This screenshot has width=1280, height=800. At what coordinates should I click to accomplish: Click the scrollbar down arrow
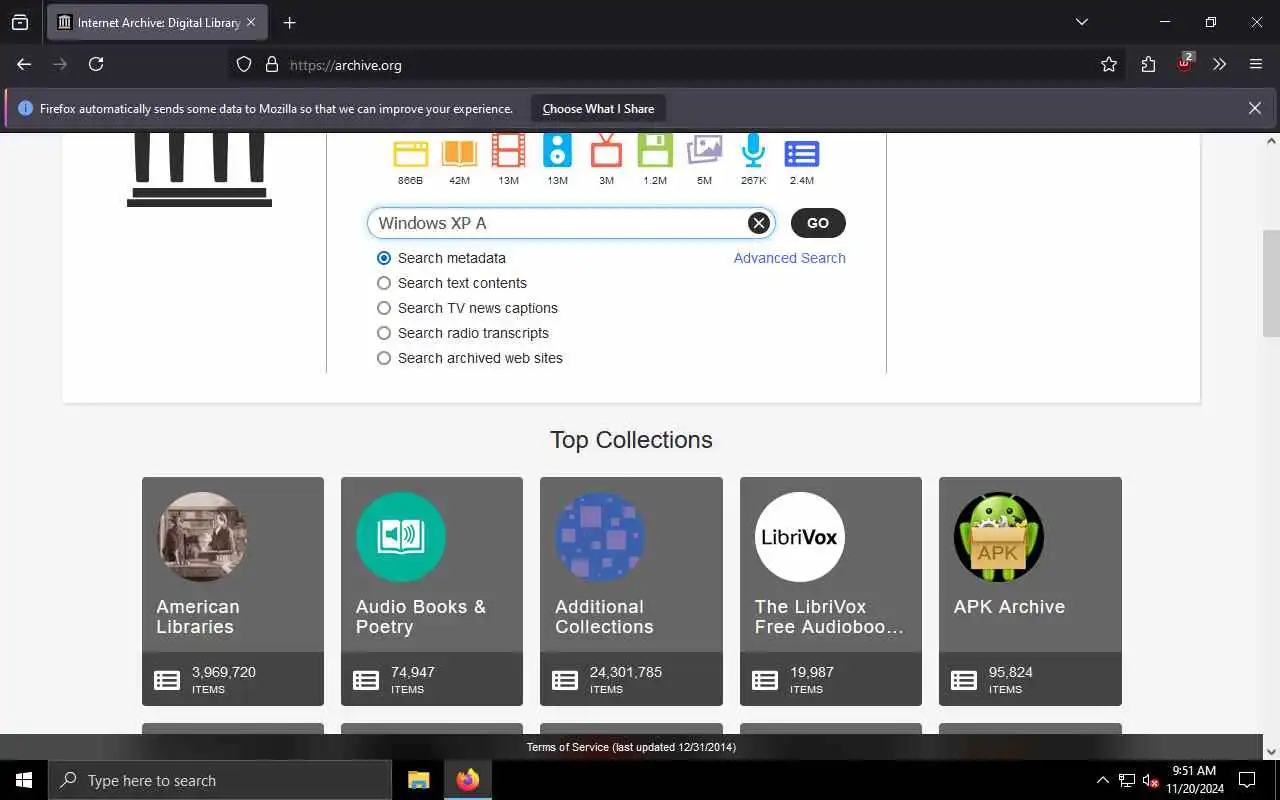[x=1271, y=751]
